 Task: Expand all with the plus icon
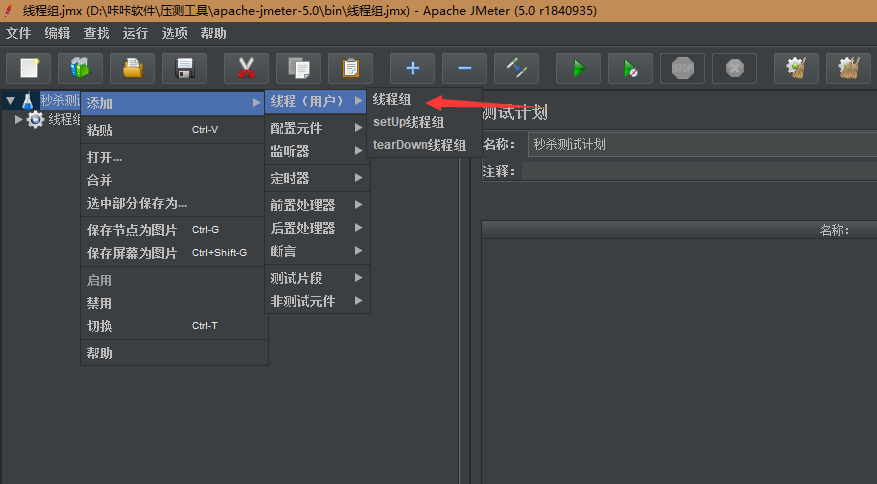coord(412,68)
